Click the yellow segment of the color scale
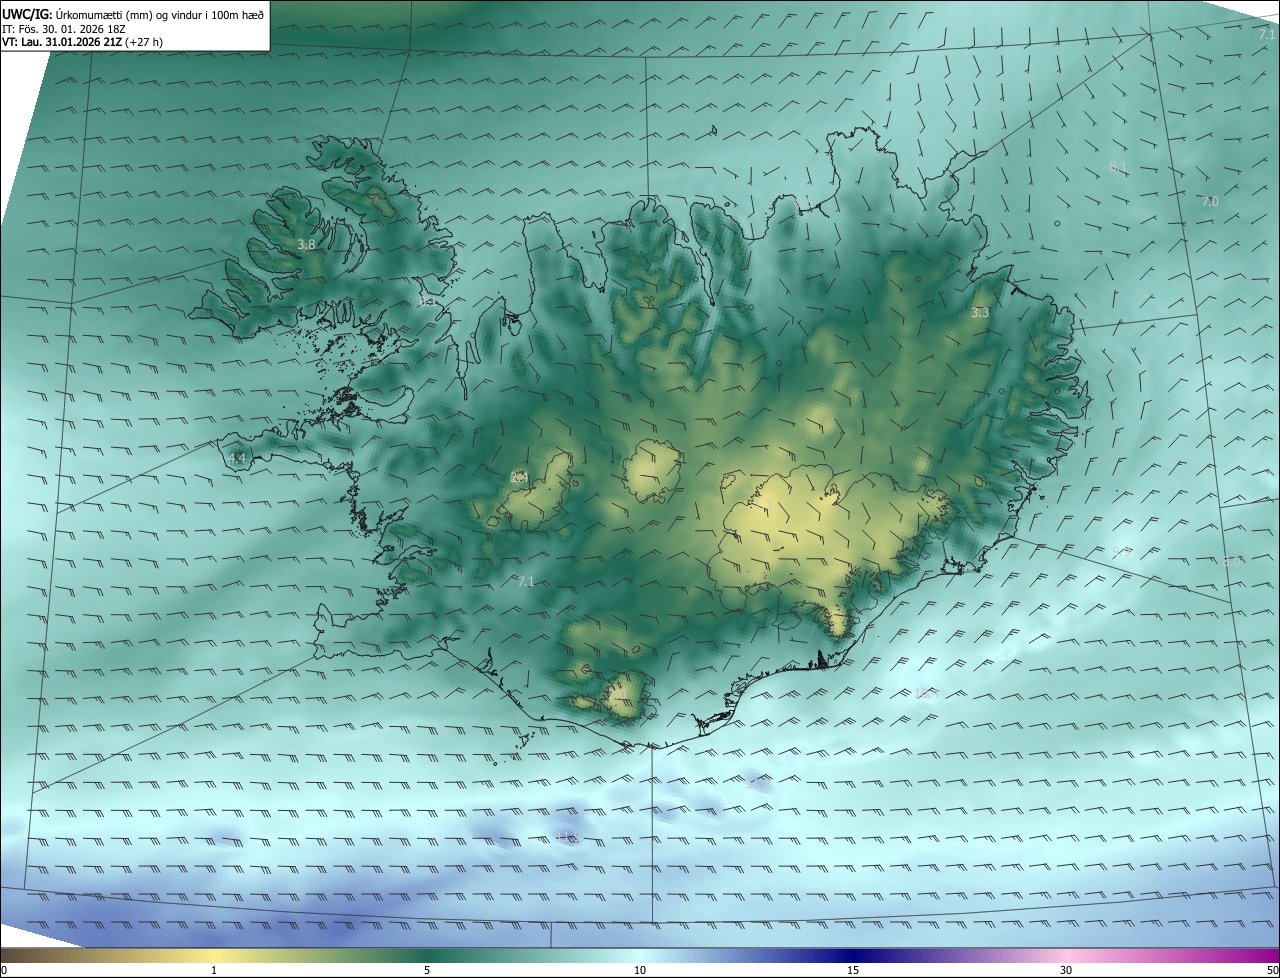The image size is (1280, 978). tap(215, 955)
